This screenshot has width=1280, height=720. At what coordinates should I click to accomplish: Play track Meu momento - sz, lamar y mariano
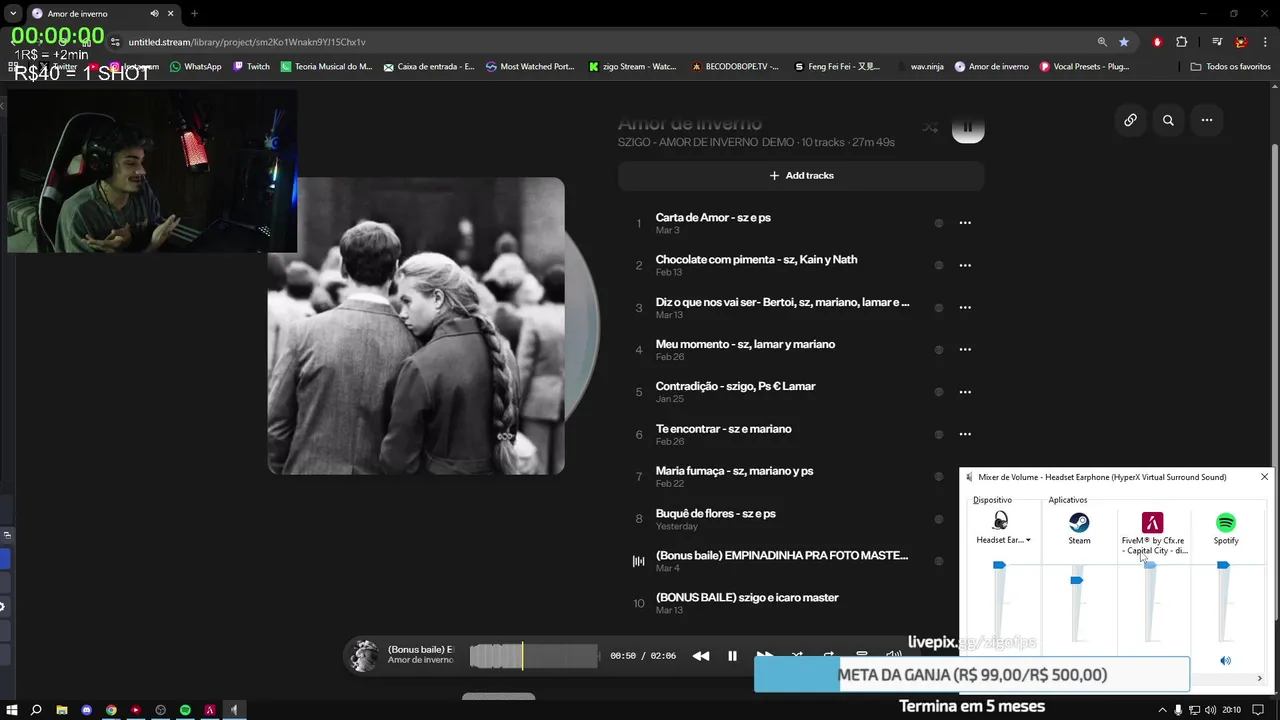(745, 344)
